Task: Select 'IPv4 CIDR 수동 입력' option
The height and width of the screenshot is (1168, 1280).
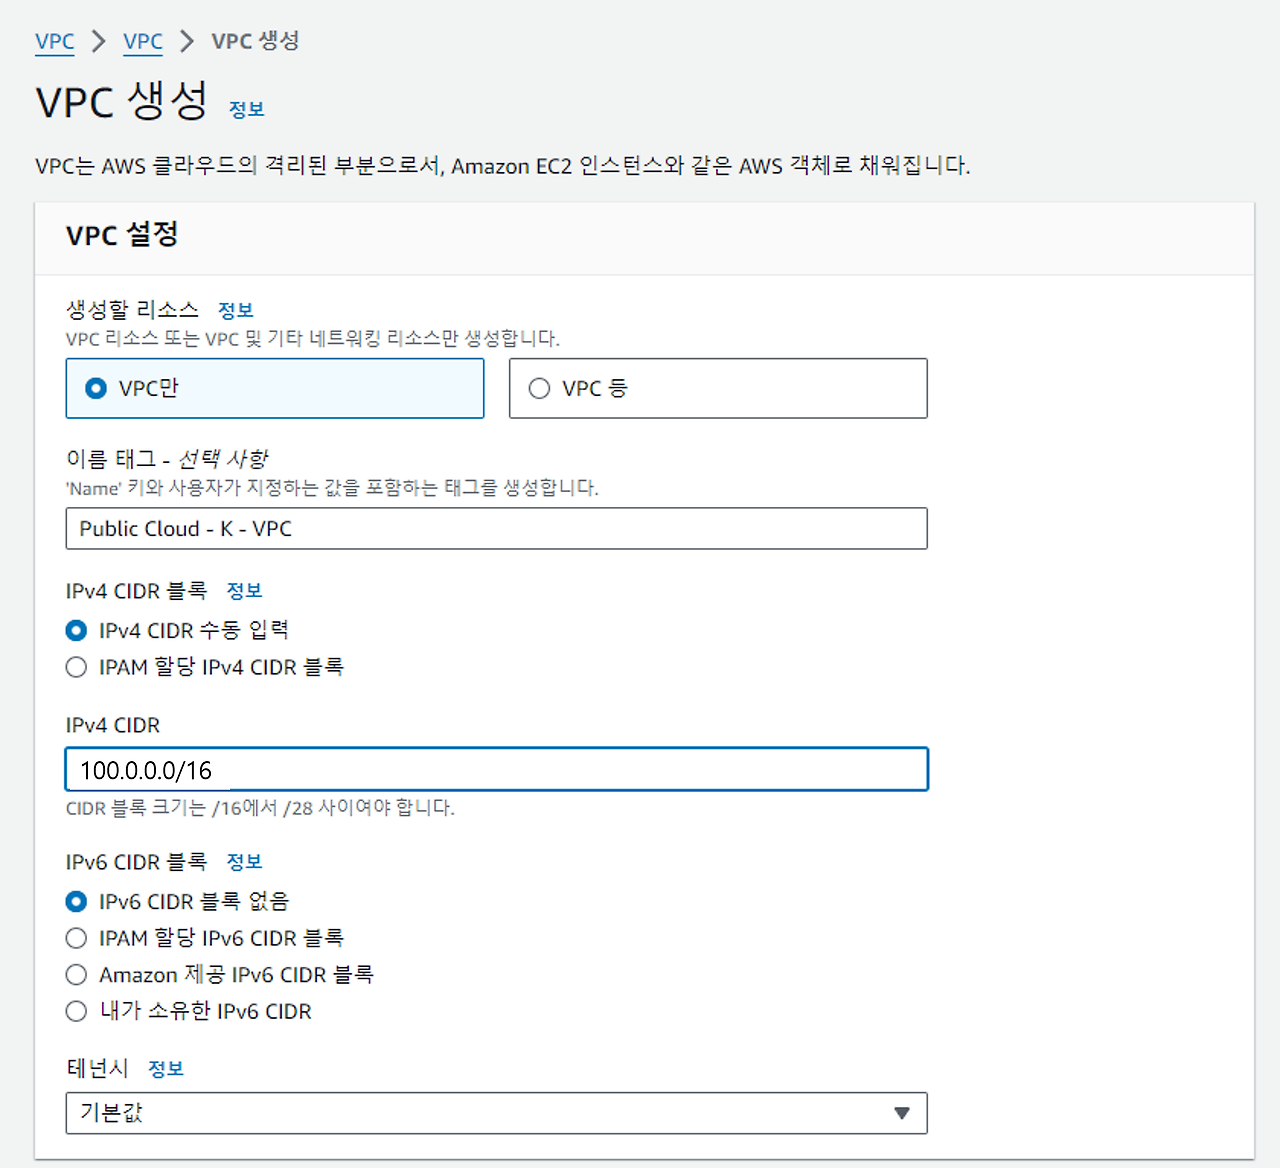Action: click(76, 630)
